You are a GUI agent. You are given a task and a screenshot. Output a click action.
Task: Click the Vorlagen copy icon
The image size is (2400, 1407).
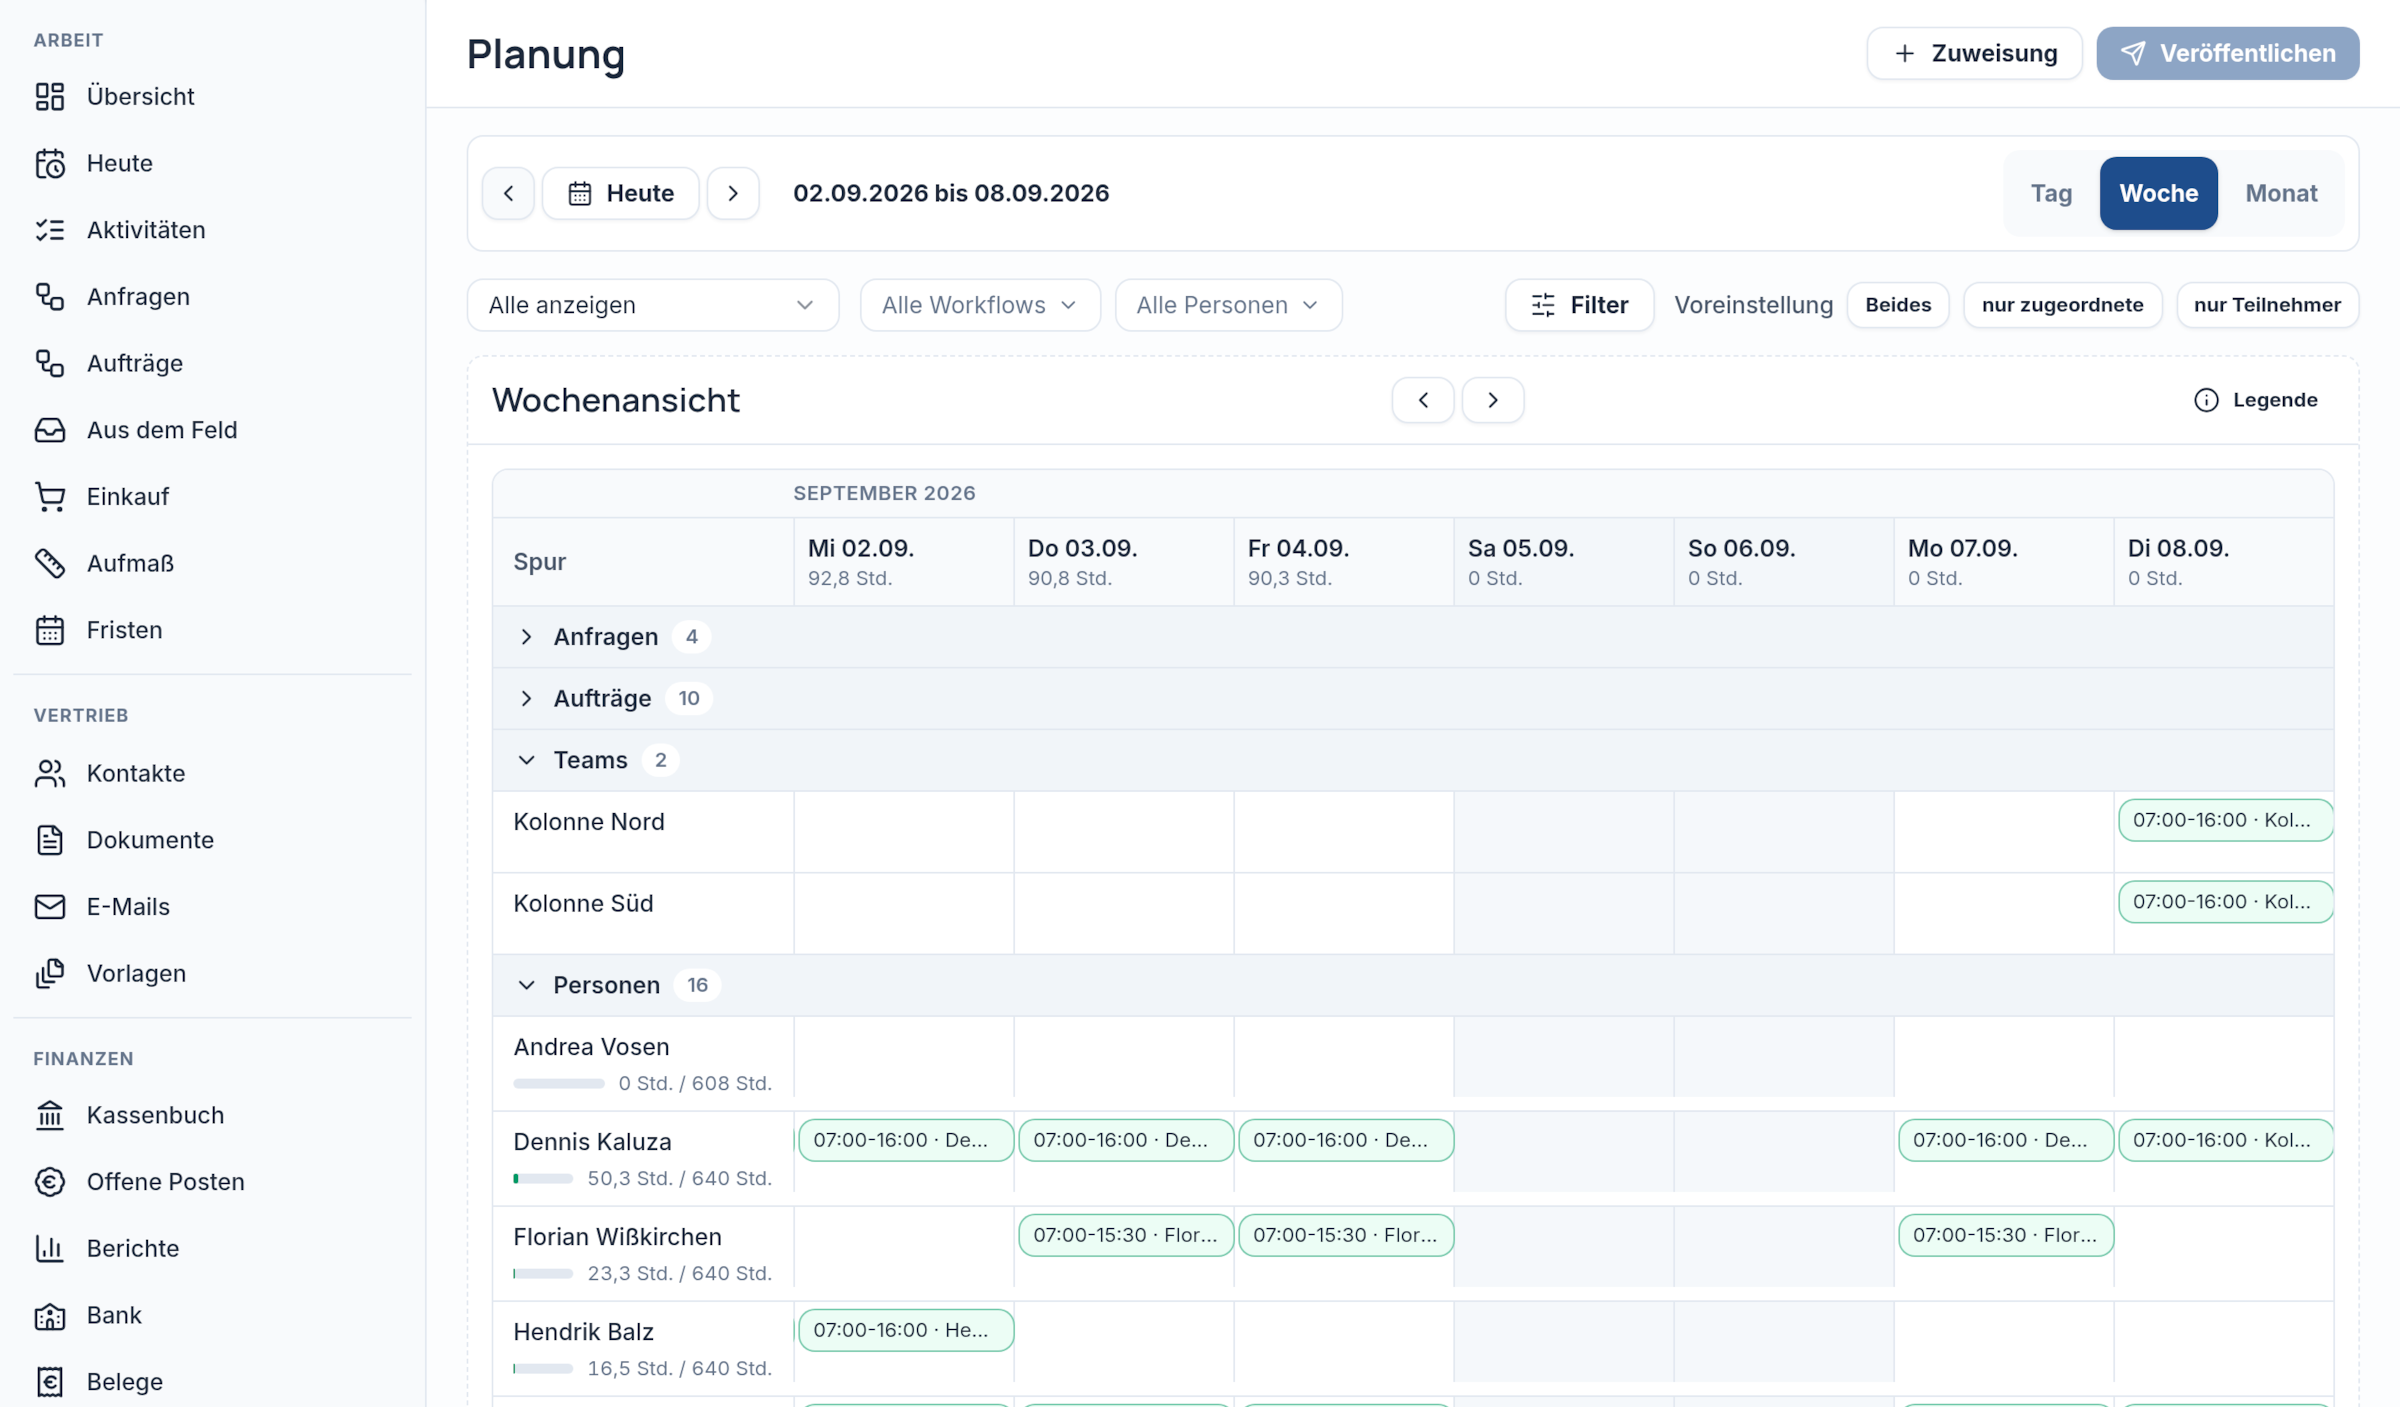click(50, 973)
